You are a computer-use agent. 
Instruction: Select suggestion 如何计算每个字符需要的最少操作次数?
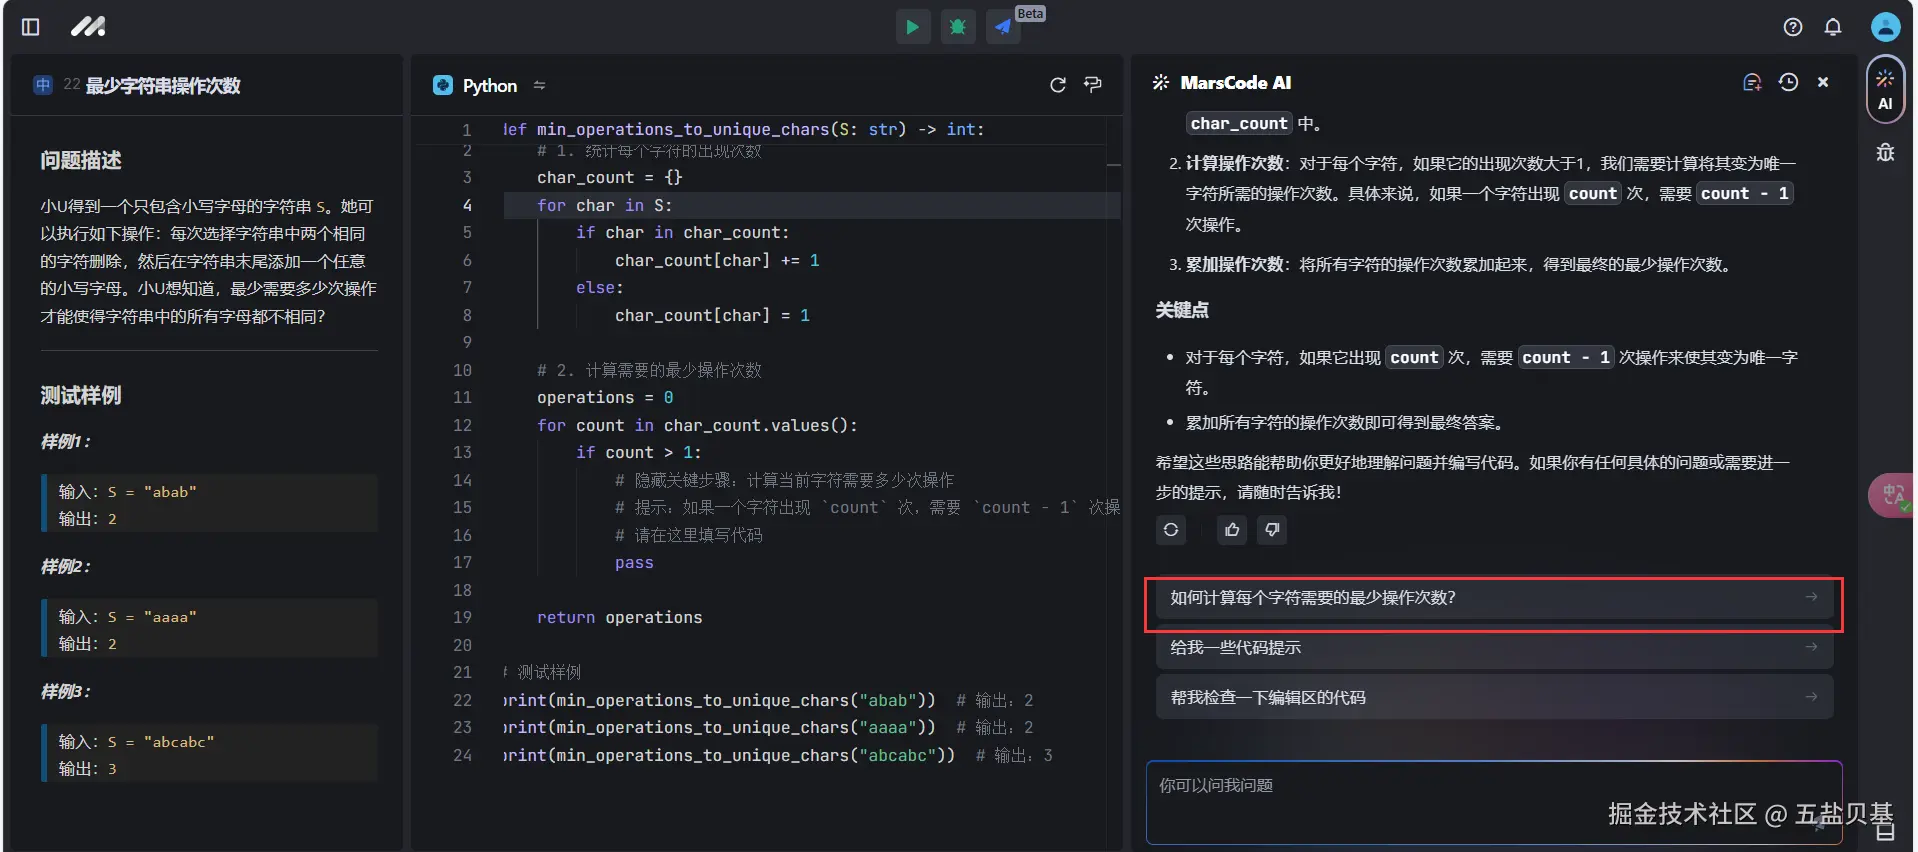1494,598
